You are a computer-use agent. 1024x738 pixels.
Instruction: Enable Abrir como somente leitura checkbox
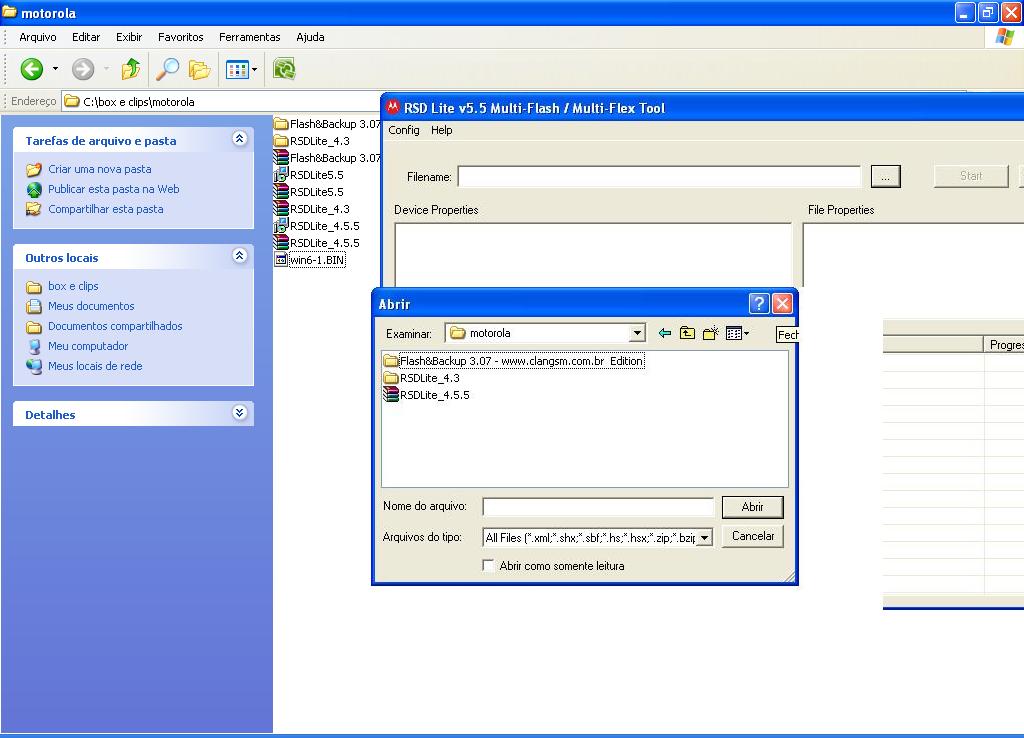click(488, 566)
